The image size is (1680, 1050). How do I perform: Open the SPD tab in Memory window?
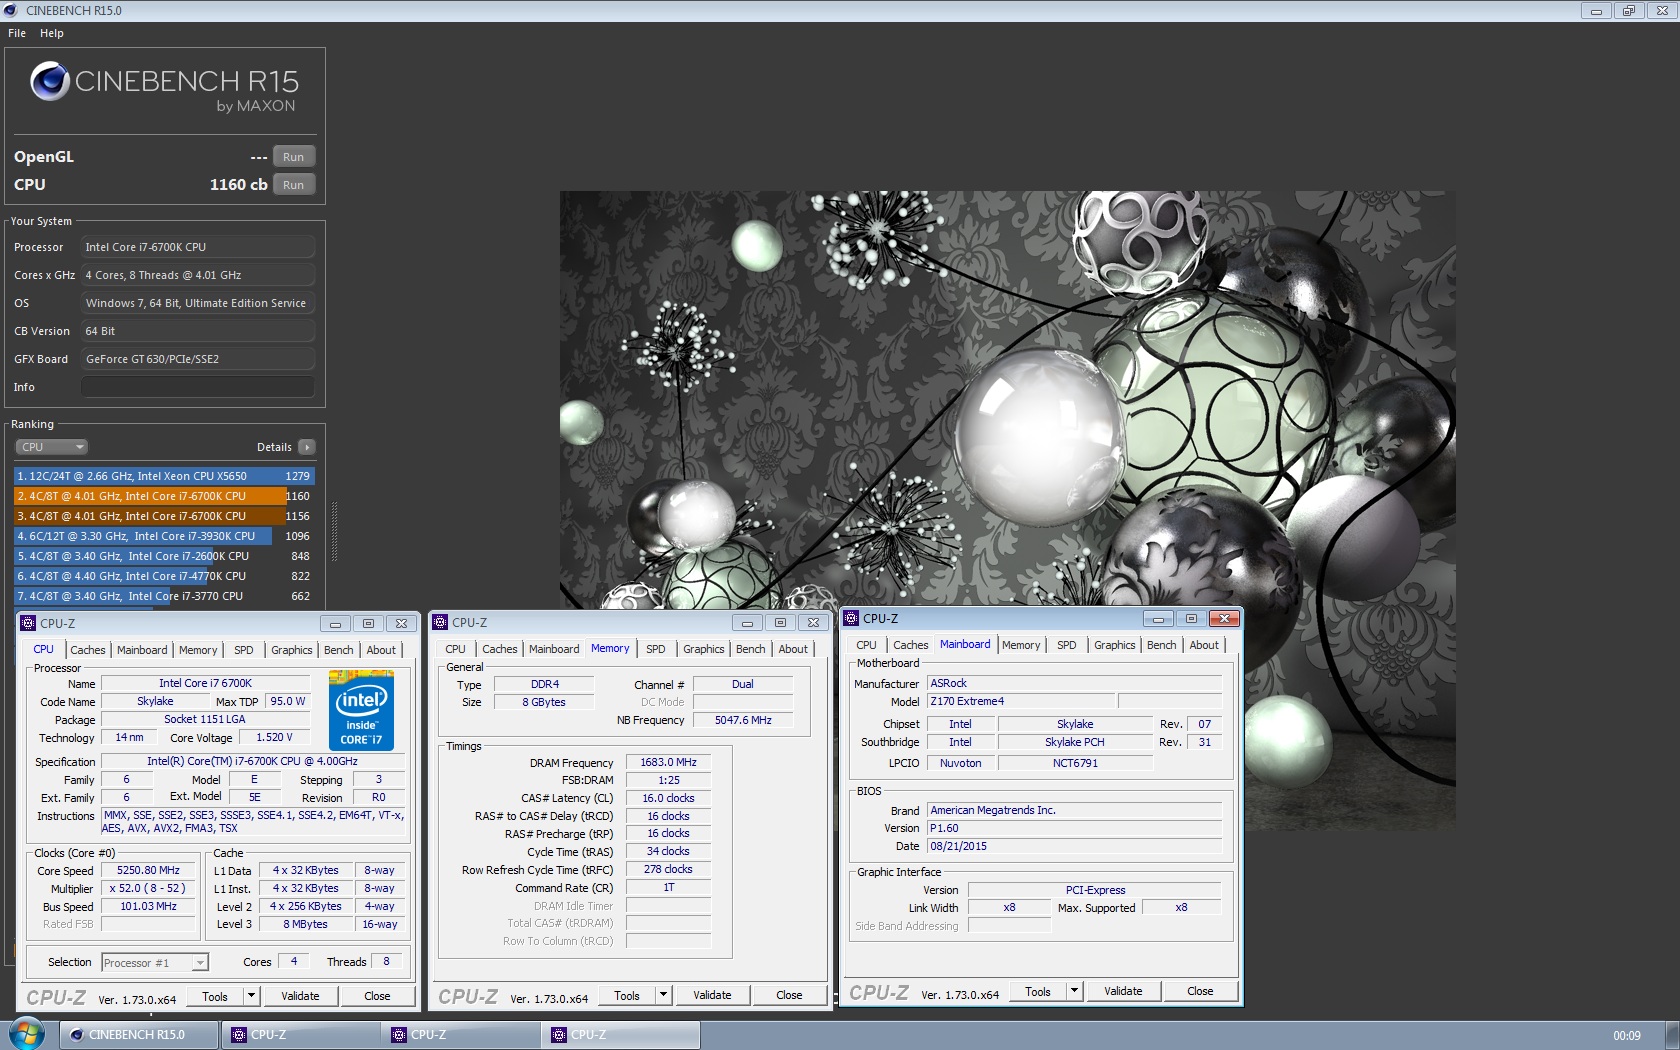[x=656, y=649]
